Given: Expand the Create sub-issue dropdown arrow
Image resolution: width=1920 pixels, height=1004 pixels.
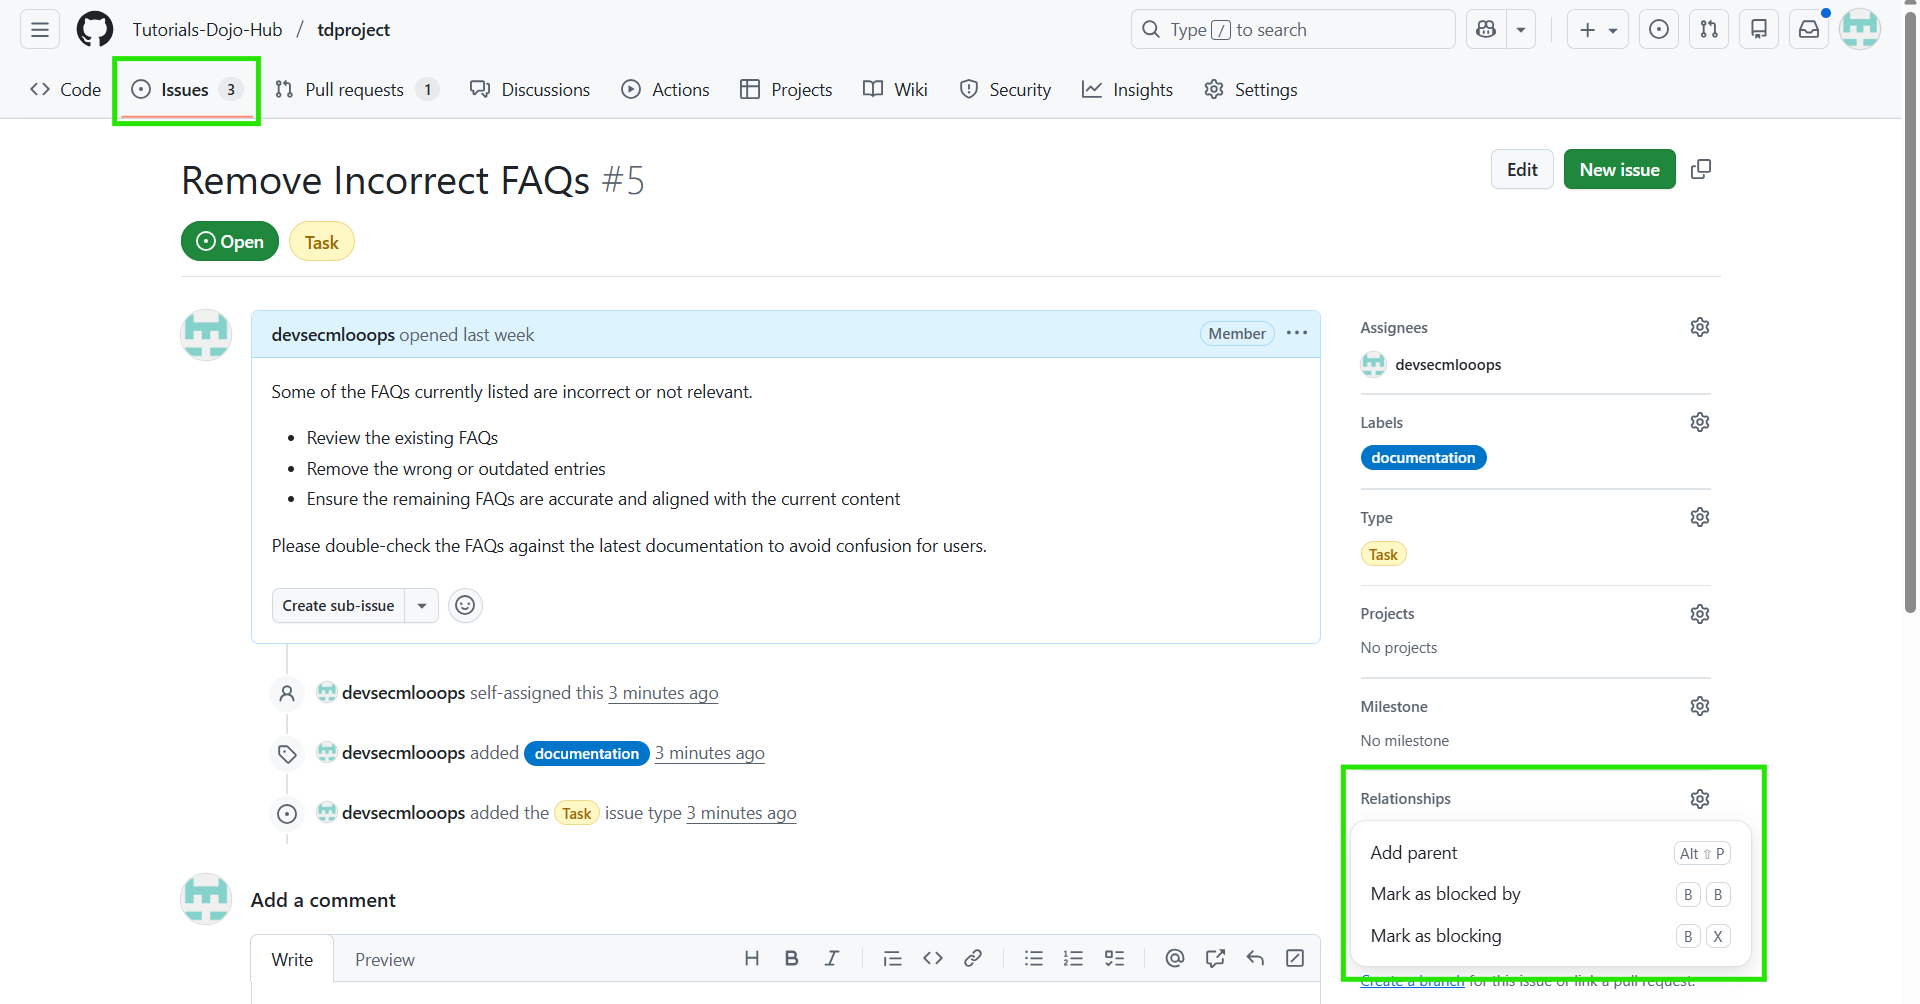Looking at the screenshot, I should click(421, 605).
